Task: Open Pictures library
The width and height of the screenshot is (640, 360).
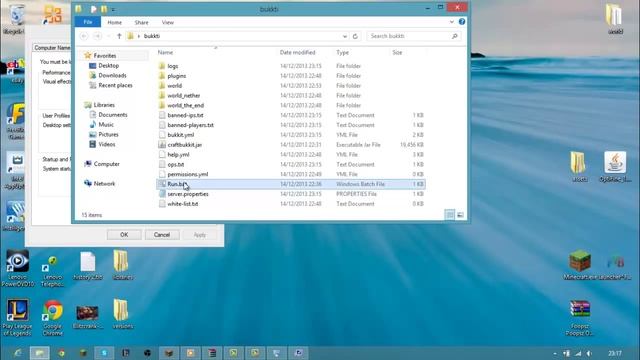Action: point(108,134)
